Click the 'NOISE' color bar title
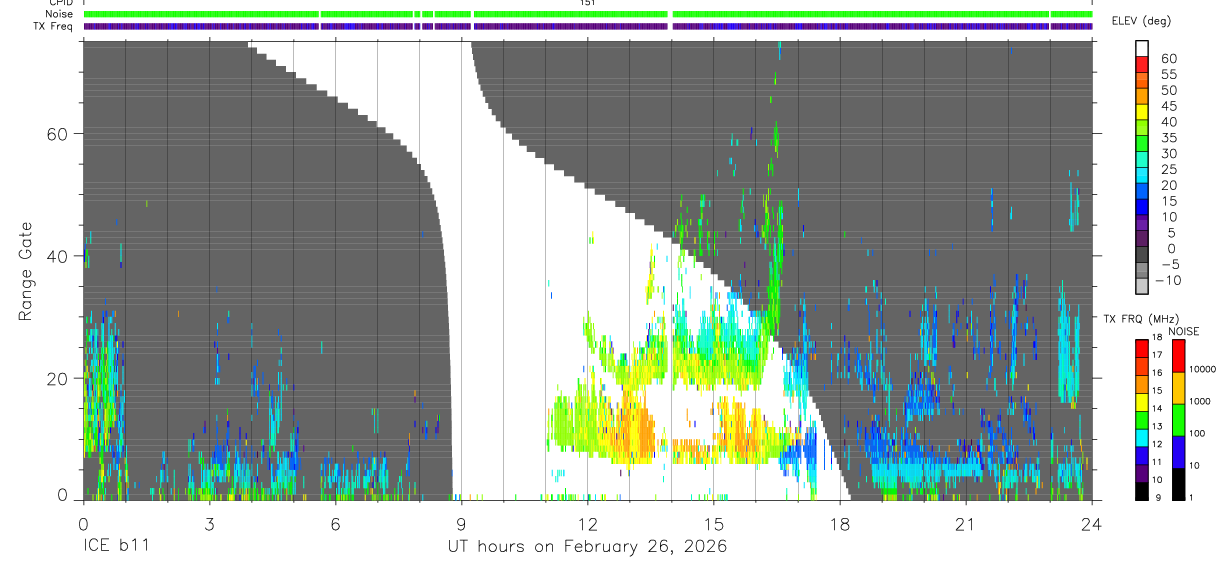Image resolution: width=1228 pixels, height=567 pixels. click(x=1183, y=331)
